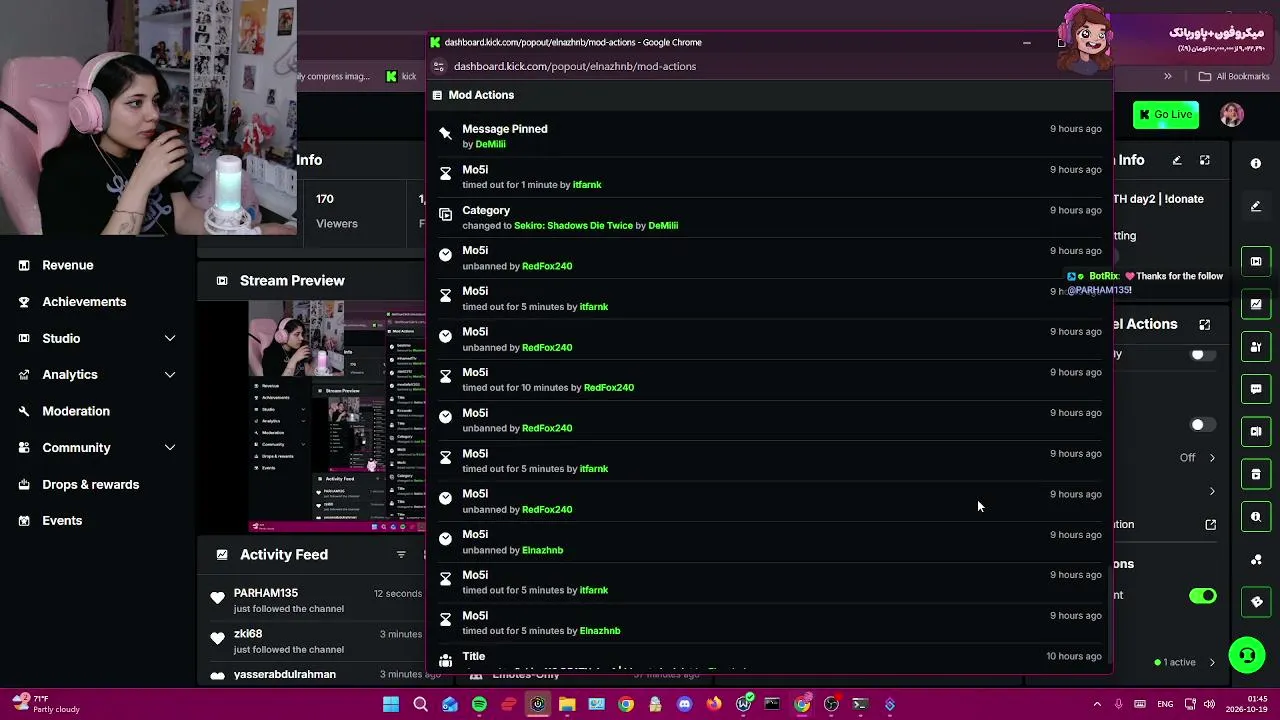Screen dimensions: 1280x720
Task: Open the Revenue sidebar section
Action: click(x=68, y=265)
